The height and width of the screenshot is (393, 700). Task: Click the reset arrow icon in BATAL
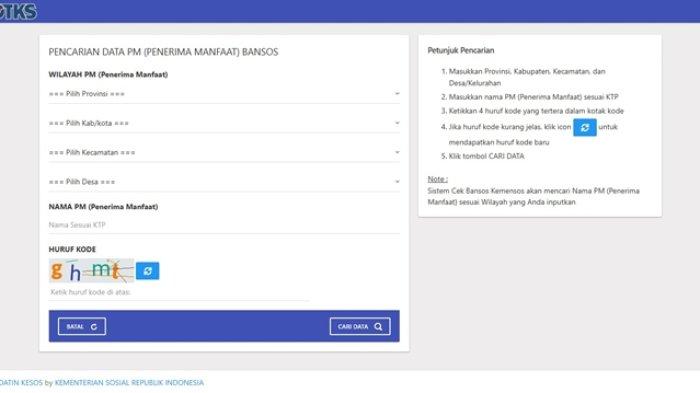(94, 326)
